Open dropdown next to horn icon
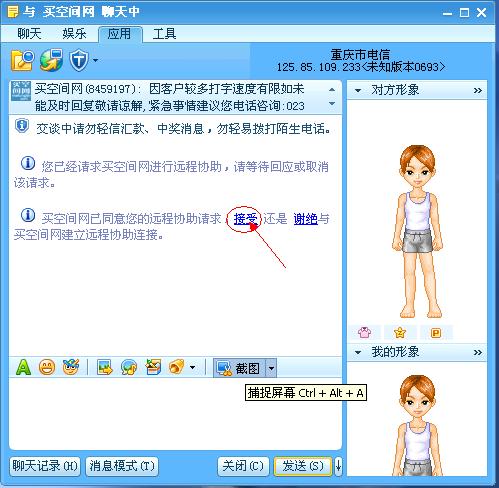Image resolution: width=499 pixels, height=488 pixels. coord(192,368)
